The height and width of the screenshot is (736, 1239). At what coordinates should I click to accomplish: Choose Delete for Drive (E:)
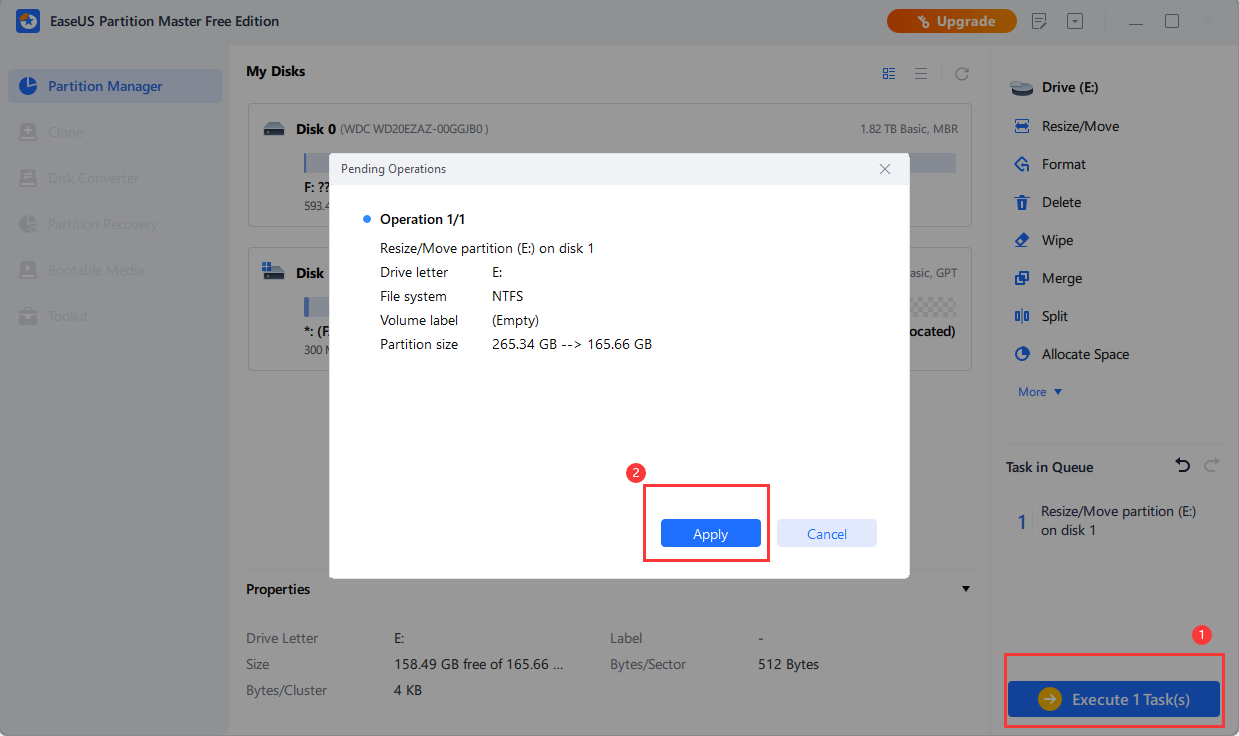click(x=1048, y=202)
